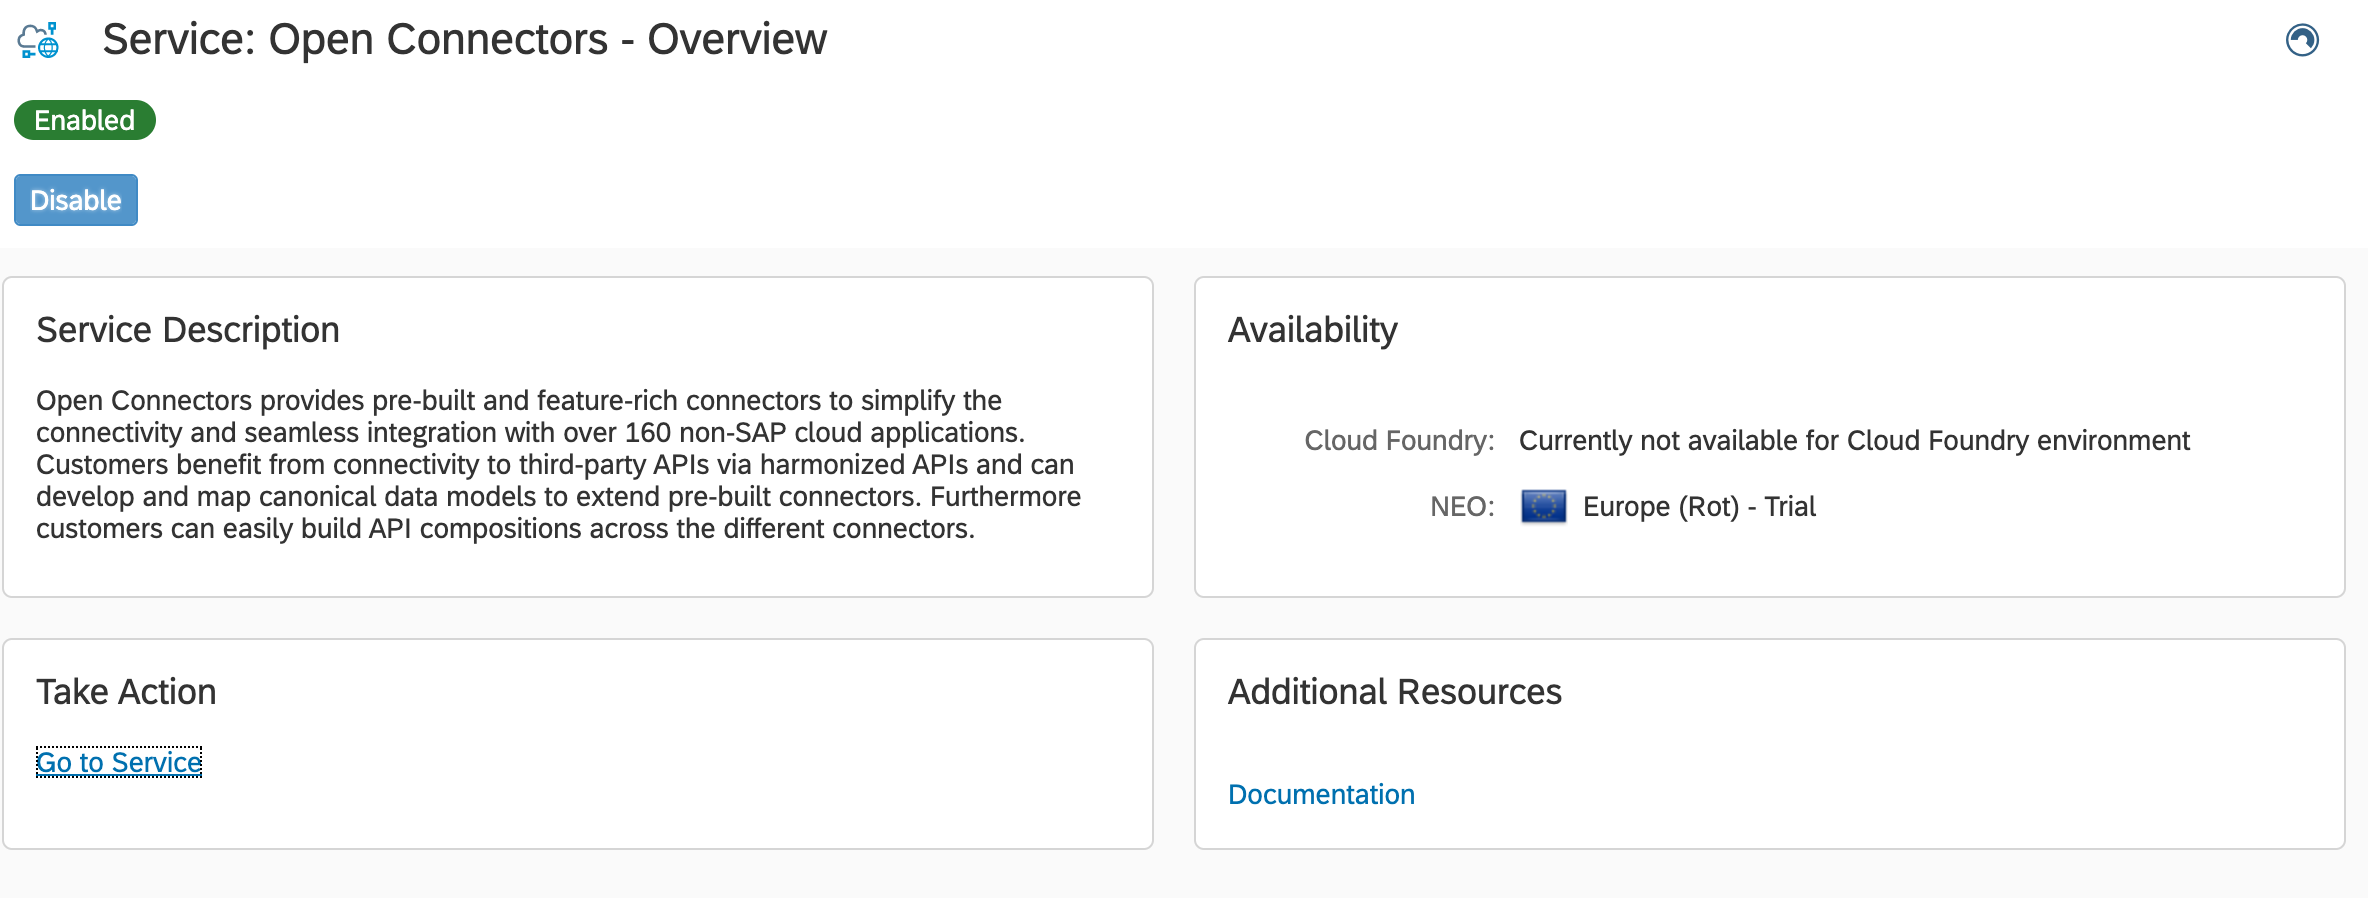2368x898 pixels.
Task: Click the NEO label in Availability
Action: [x=1461, y=507]
